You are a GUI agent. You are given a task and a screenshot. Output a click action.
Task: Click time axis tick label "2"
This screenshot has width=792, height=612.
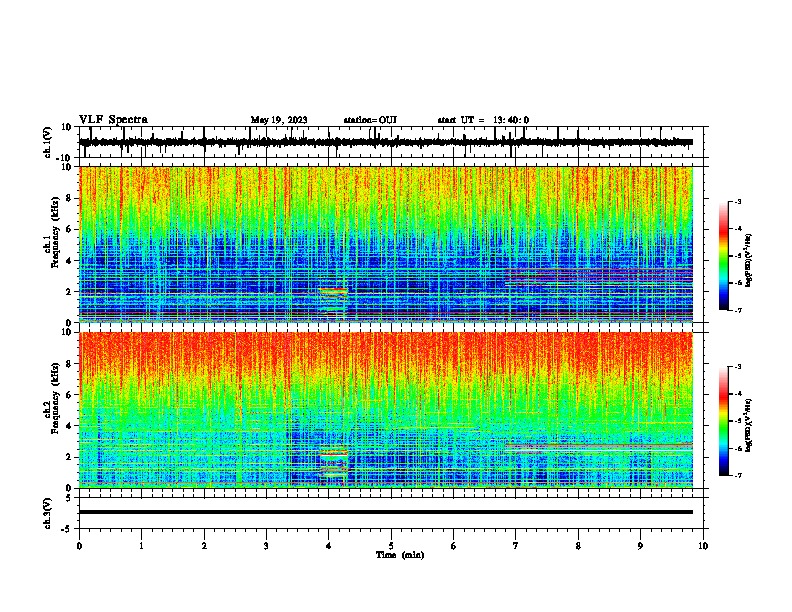coord(204,546)
